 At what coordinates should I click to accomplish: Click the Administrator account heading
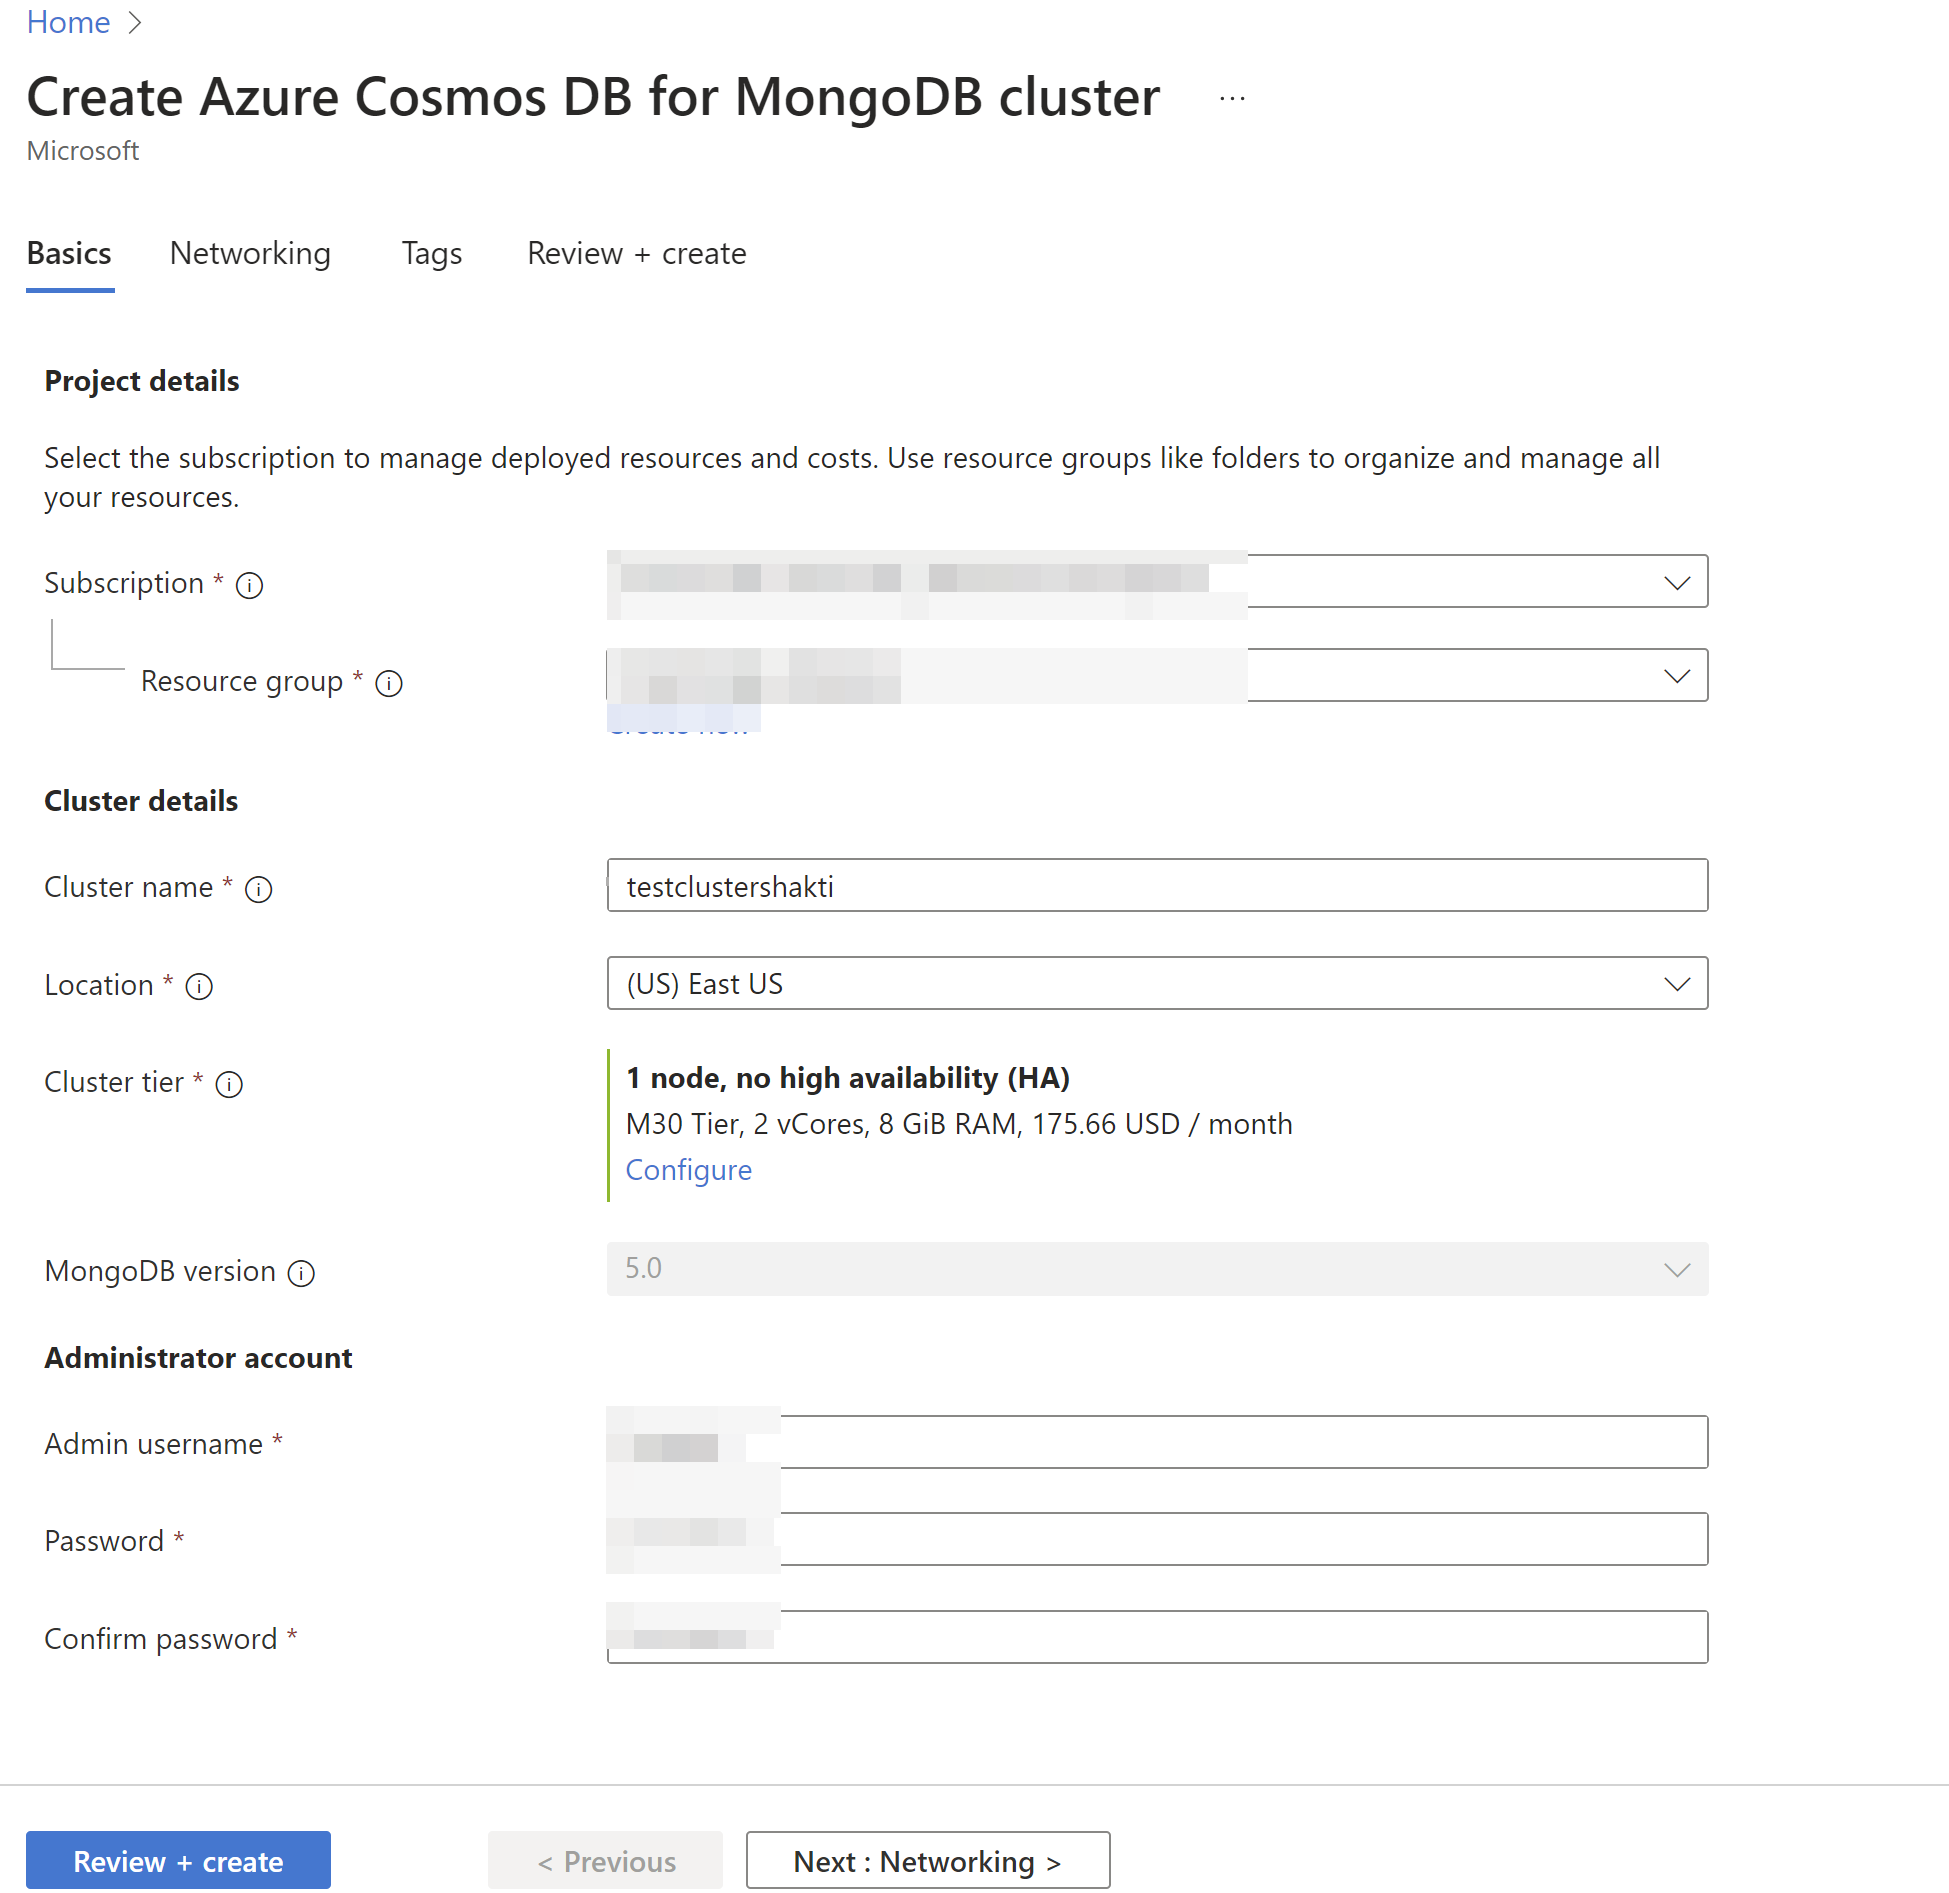[x=198, y=1358]
